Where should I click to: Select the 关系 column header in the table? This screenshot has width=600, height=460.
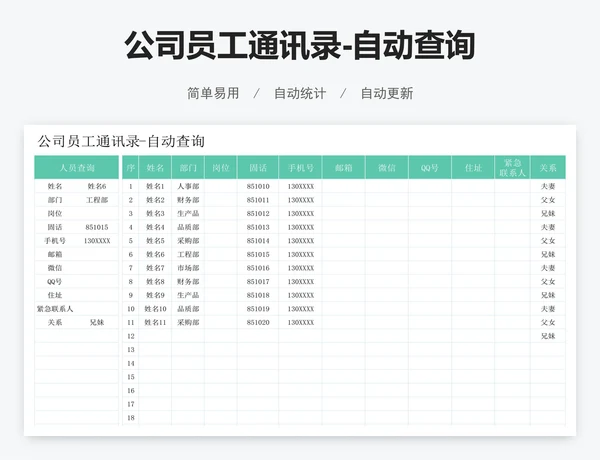(x=548, y=168)
